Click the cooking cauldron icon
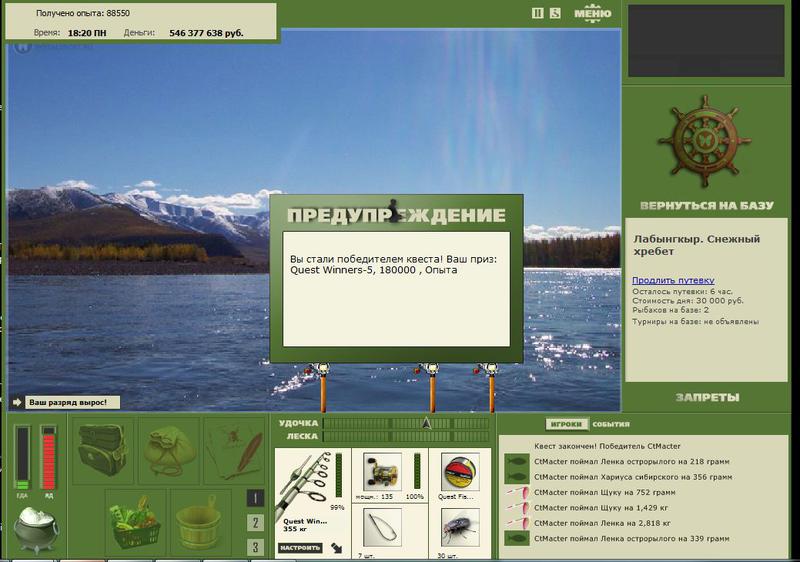The height and width of the screenshot is (562, 800). tap(36, 530)
